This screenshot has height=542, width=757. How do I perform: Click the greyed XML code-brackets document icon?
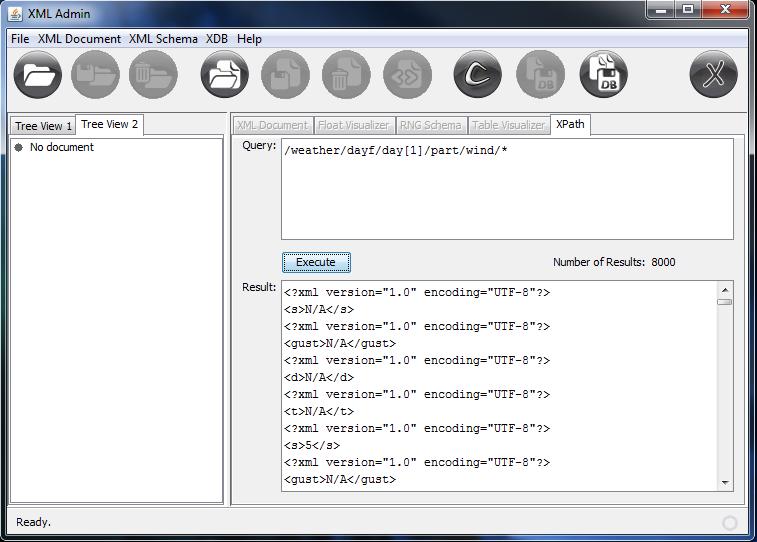[x=407, y=75]
